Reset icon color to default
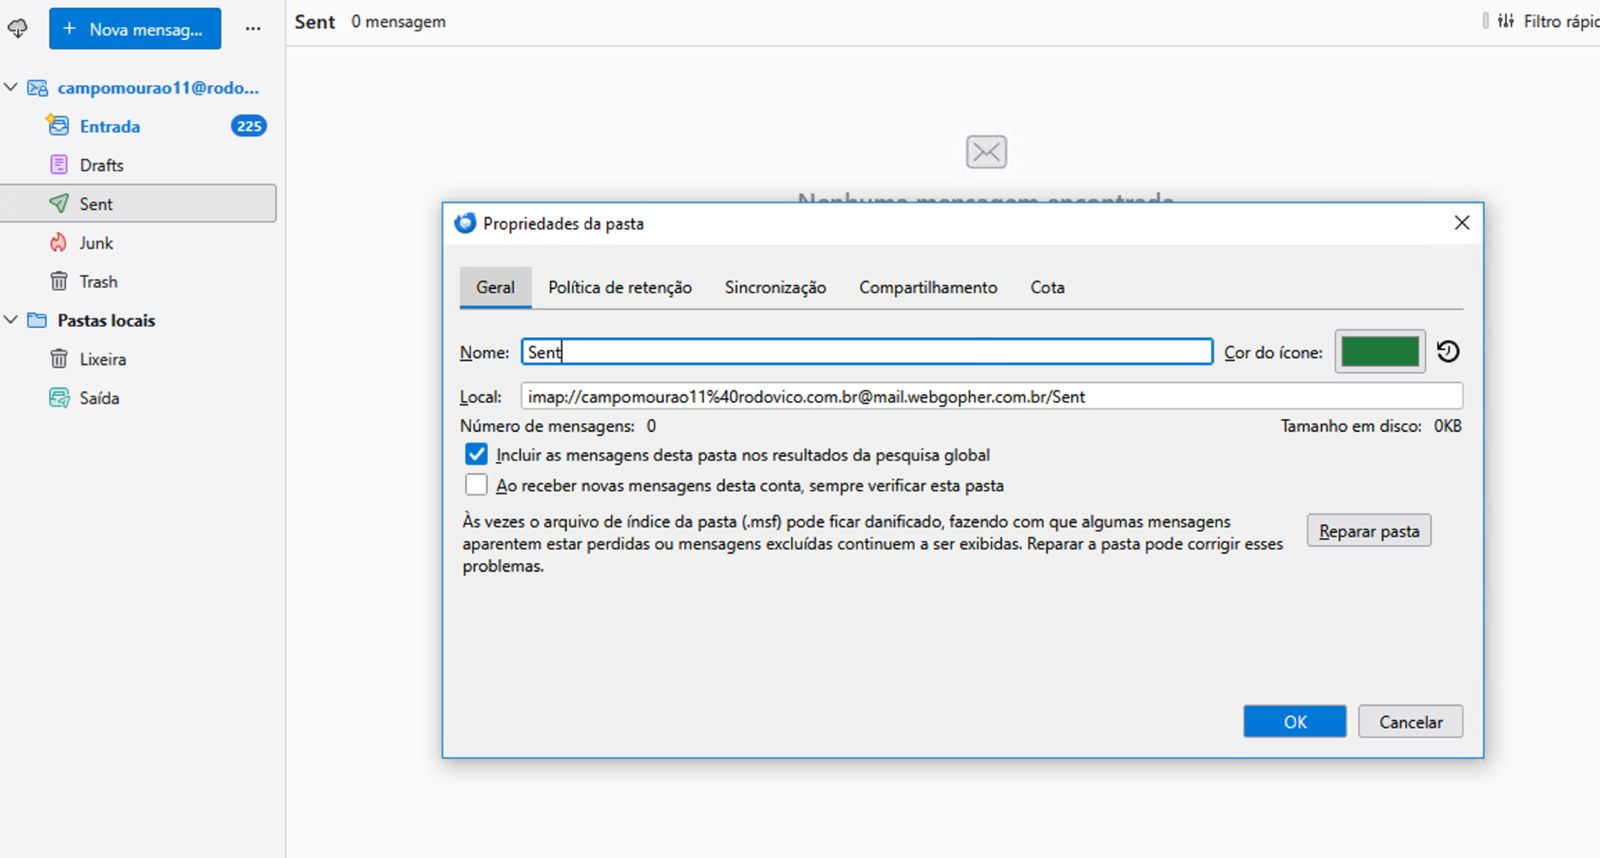The width and height of the screenshot is (1600, 858). (1448, 352)
